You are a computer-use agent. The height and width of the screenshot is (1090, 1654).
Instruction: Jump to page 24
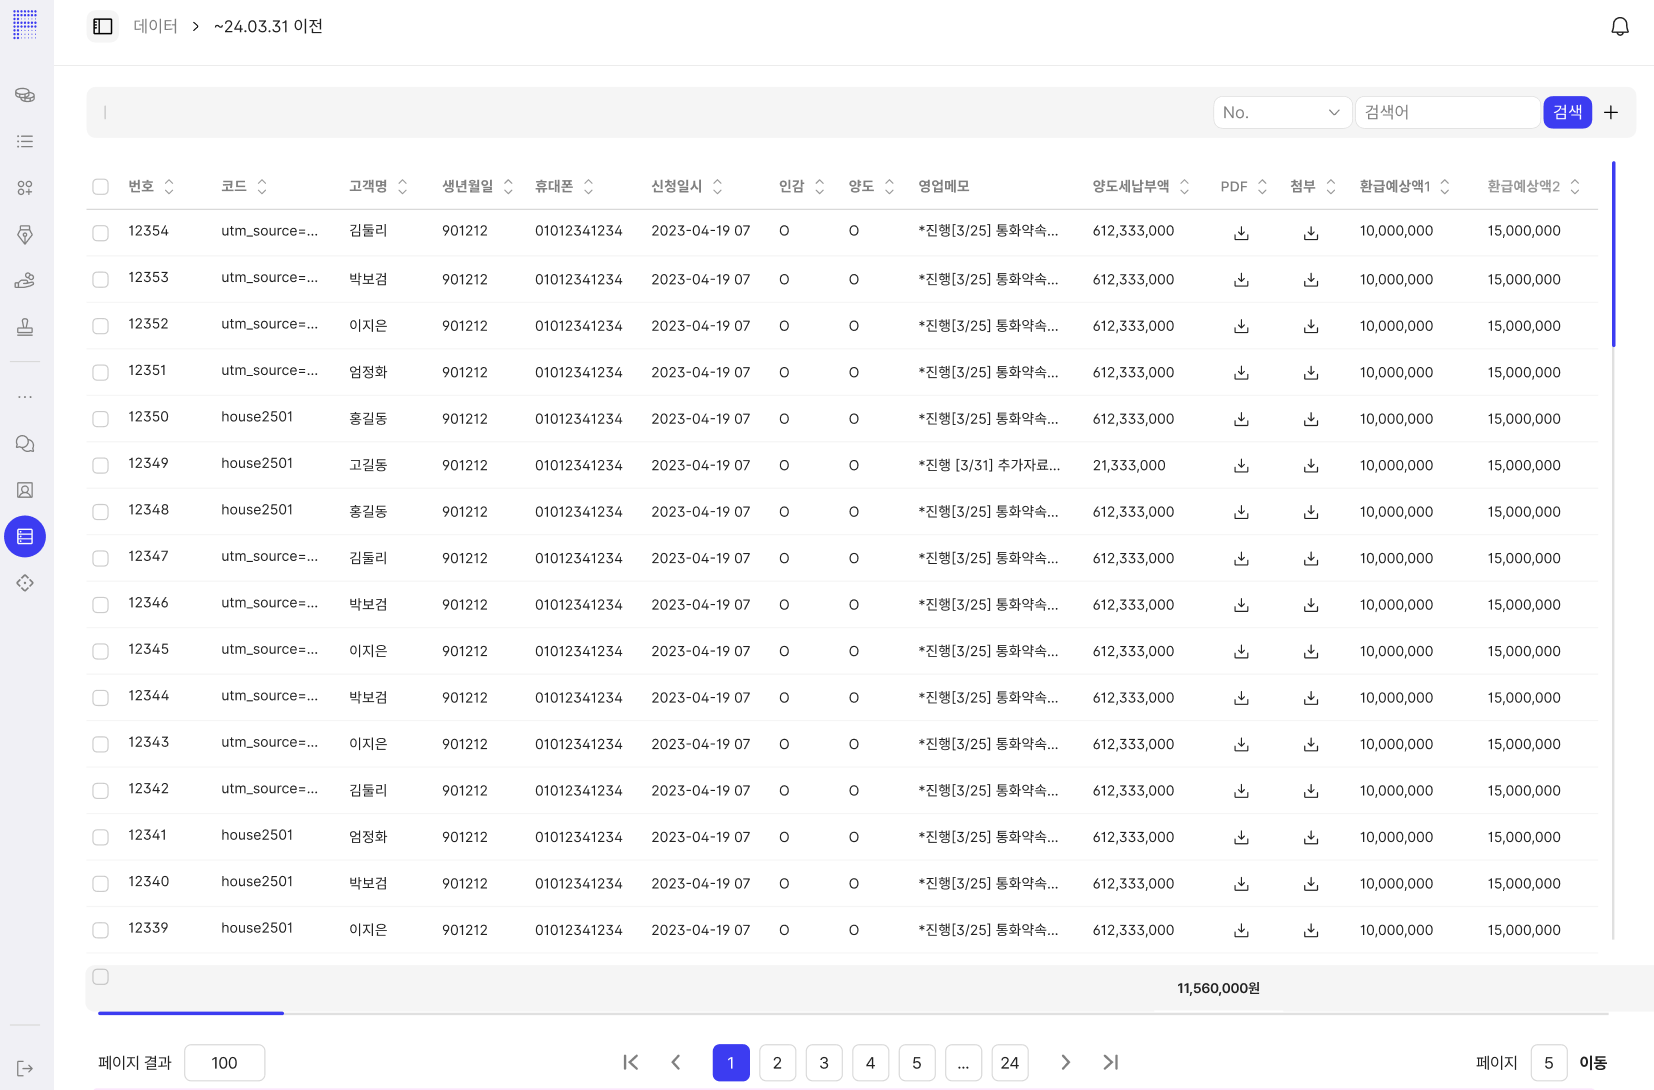point(1010,1063)
